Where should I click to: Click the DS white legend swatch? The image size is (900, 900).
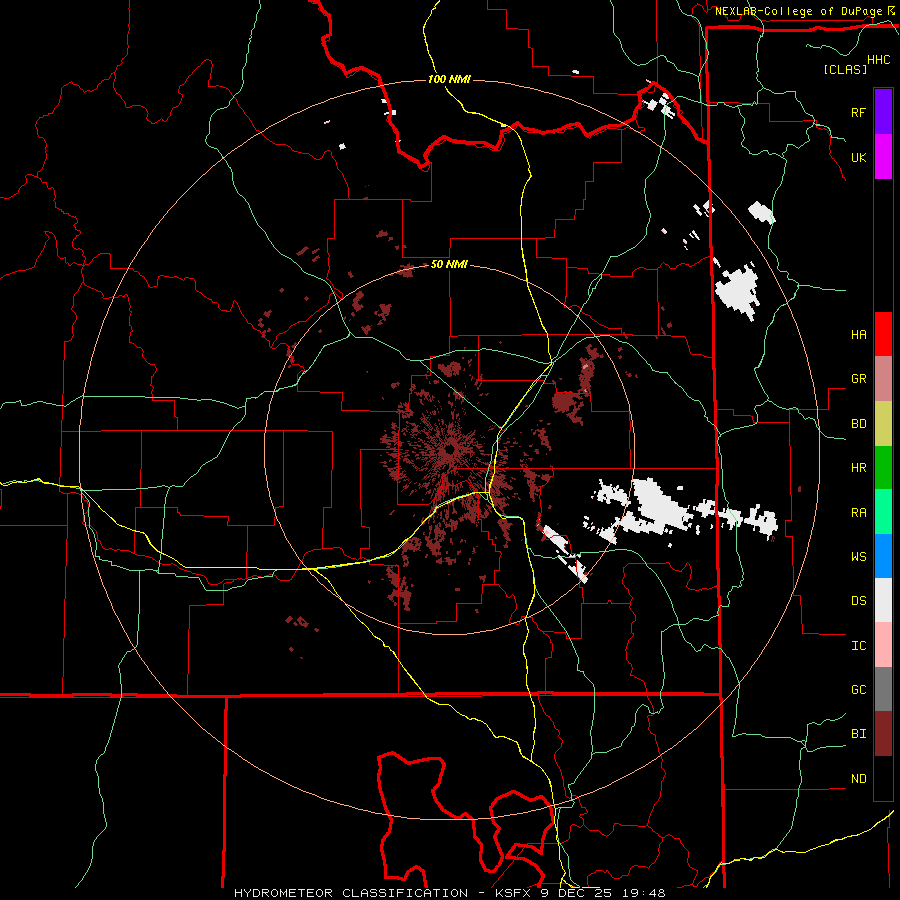[883, 600]
